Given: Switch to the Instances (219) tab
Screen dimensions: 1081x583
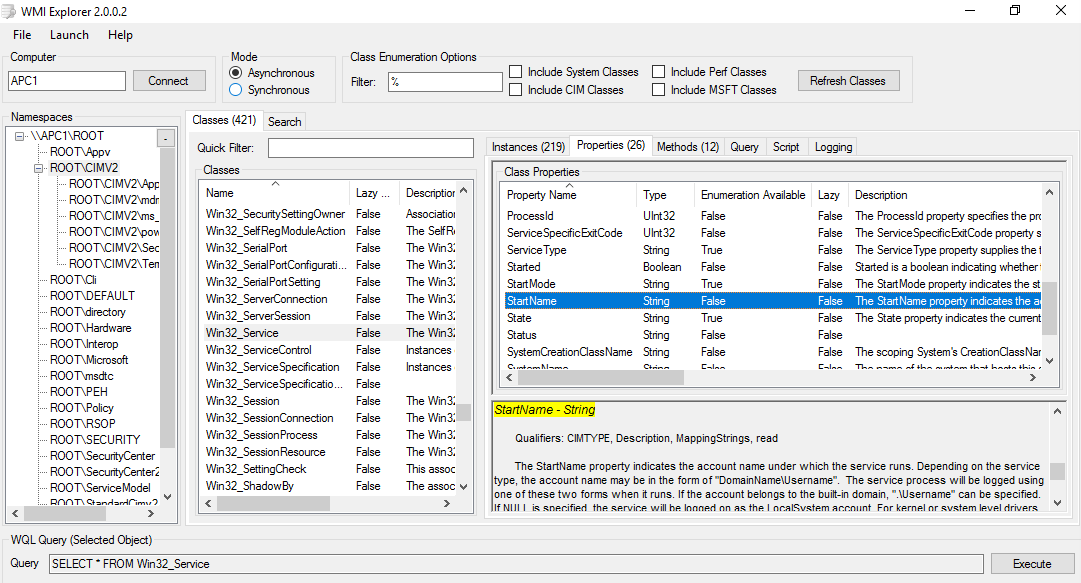Looking at the screenshot, I should [x=528, y=147].
